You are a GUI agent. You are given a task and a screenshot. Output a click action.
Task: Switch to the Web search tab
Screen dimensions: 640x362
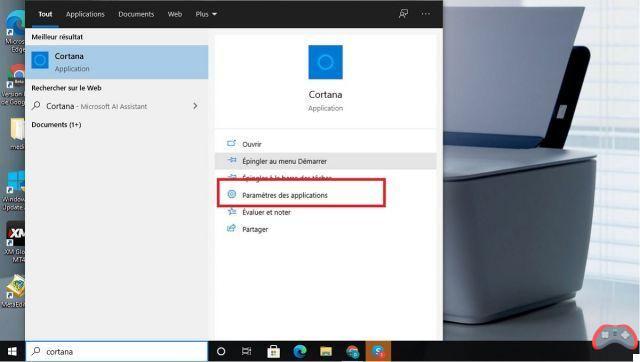pos(175,14)
